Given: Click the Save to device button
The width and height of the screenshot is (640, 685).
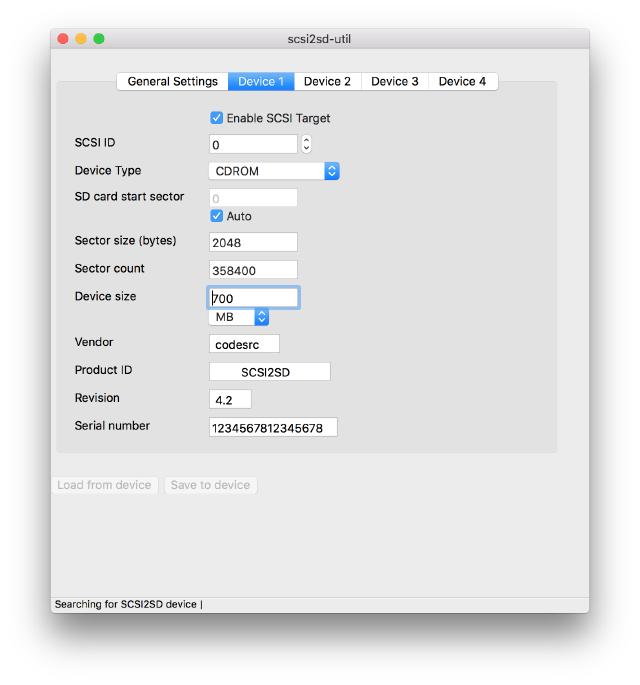Looking at the screenshot, I should pyautogui.click(x=210, y=485).
